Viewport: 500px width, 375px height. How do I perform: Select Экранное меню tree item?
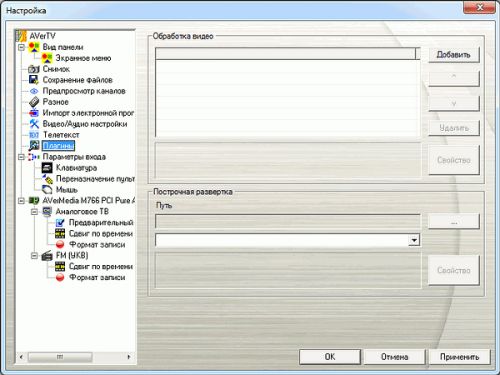tap(83, 58)
